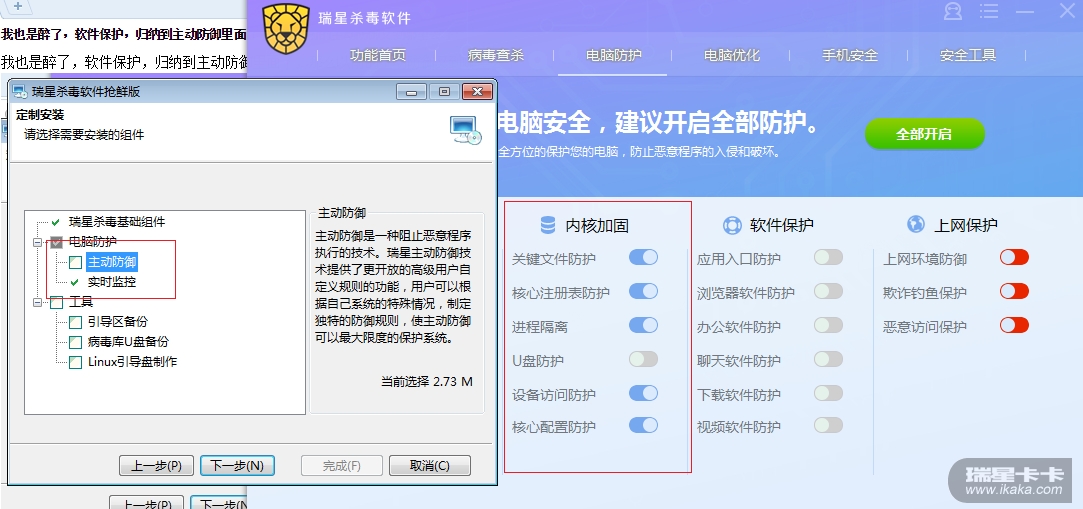Toggle 核心注册表防护 switch
The image size is (1083, 509).
point(643,291)
